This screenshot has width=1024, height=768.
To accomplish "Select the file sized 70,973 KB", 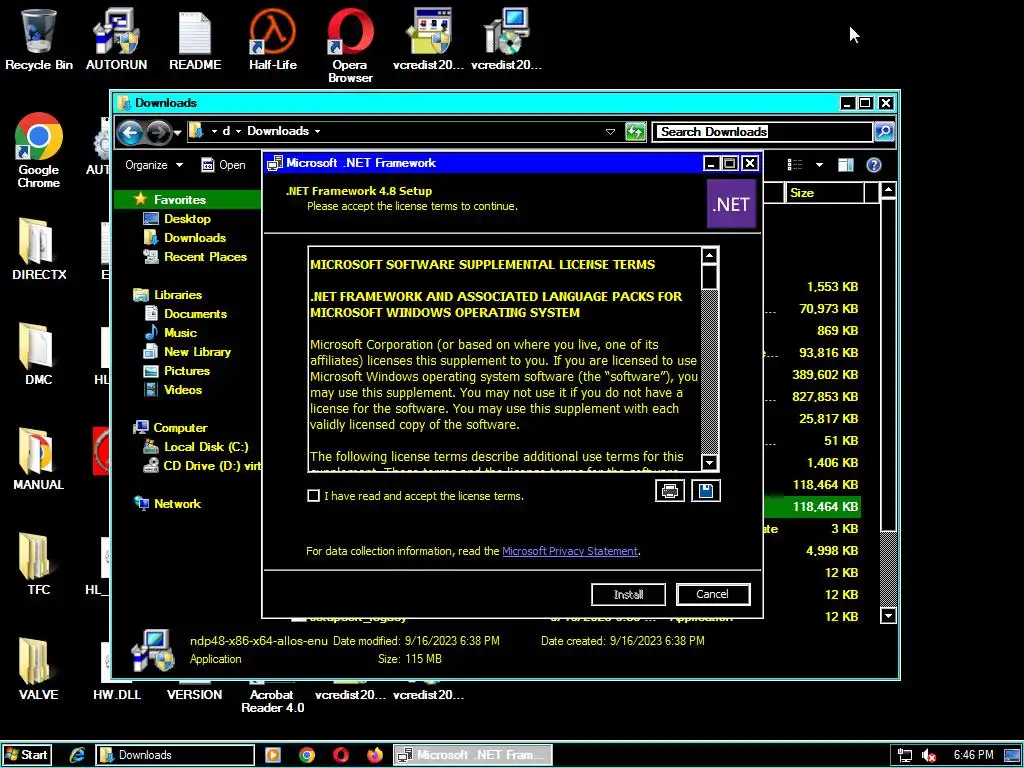I will [828, 308].
